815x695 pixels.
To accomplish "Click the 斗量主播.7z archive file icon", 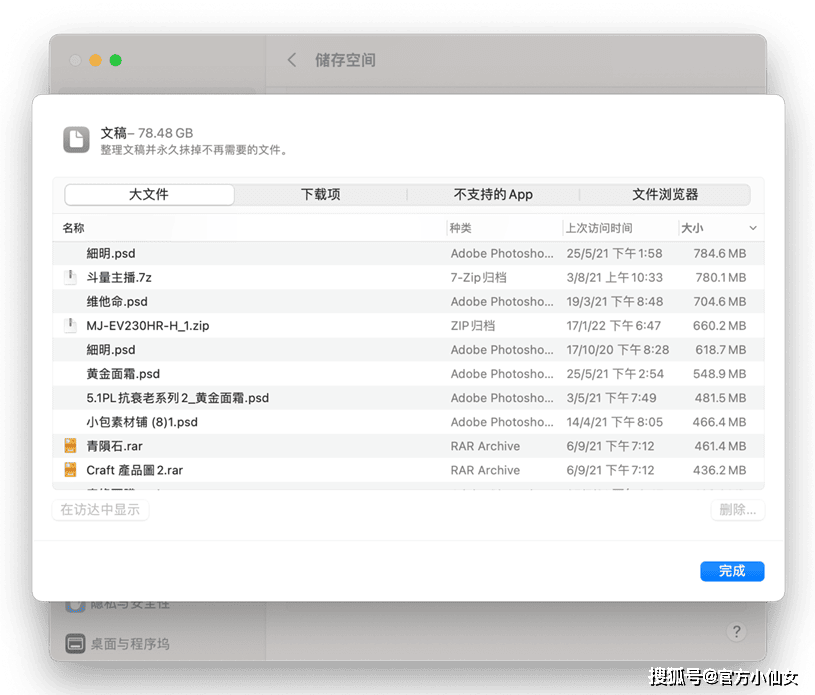I will (x=70, y=278).
